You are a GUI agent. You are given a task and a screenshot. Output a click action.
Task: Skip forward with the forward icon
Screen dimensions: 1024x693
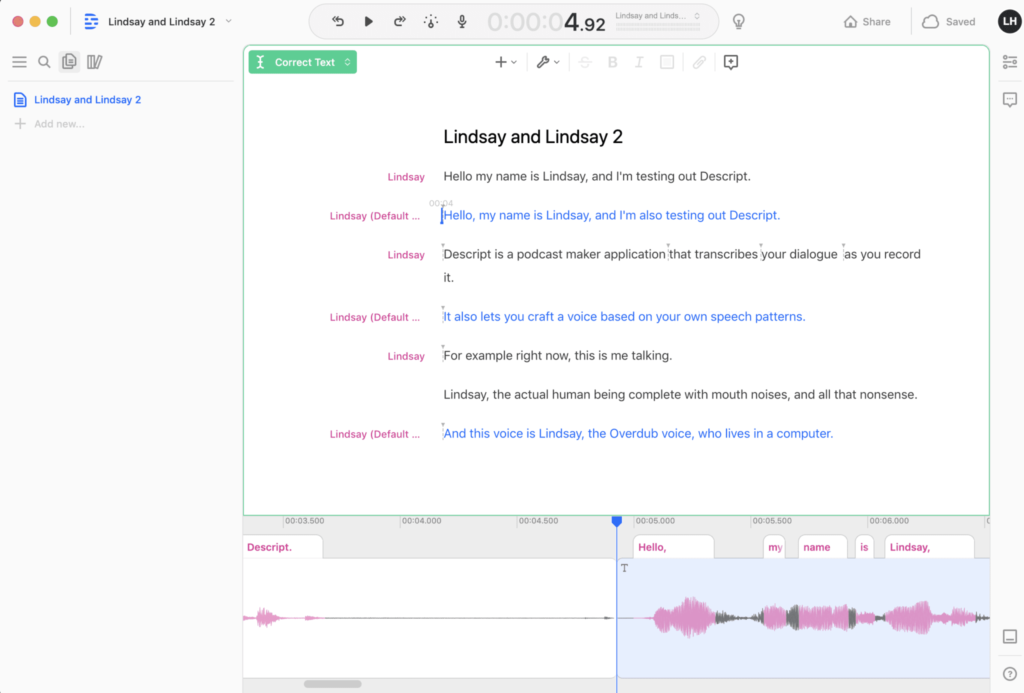pos(399,21)
